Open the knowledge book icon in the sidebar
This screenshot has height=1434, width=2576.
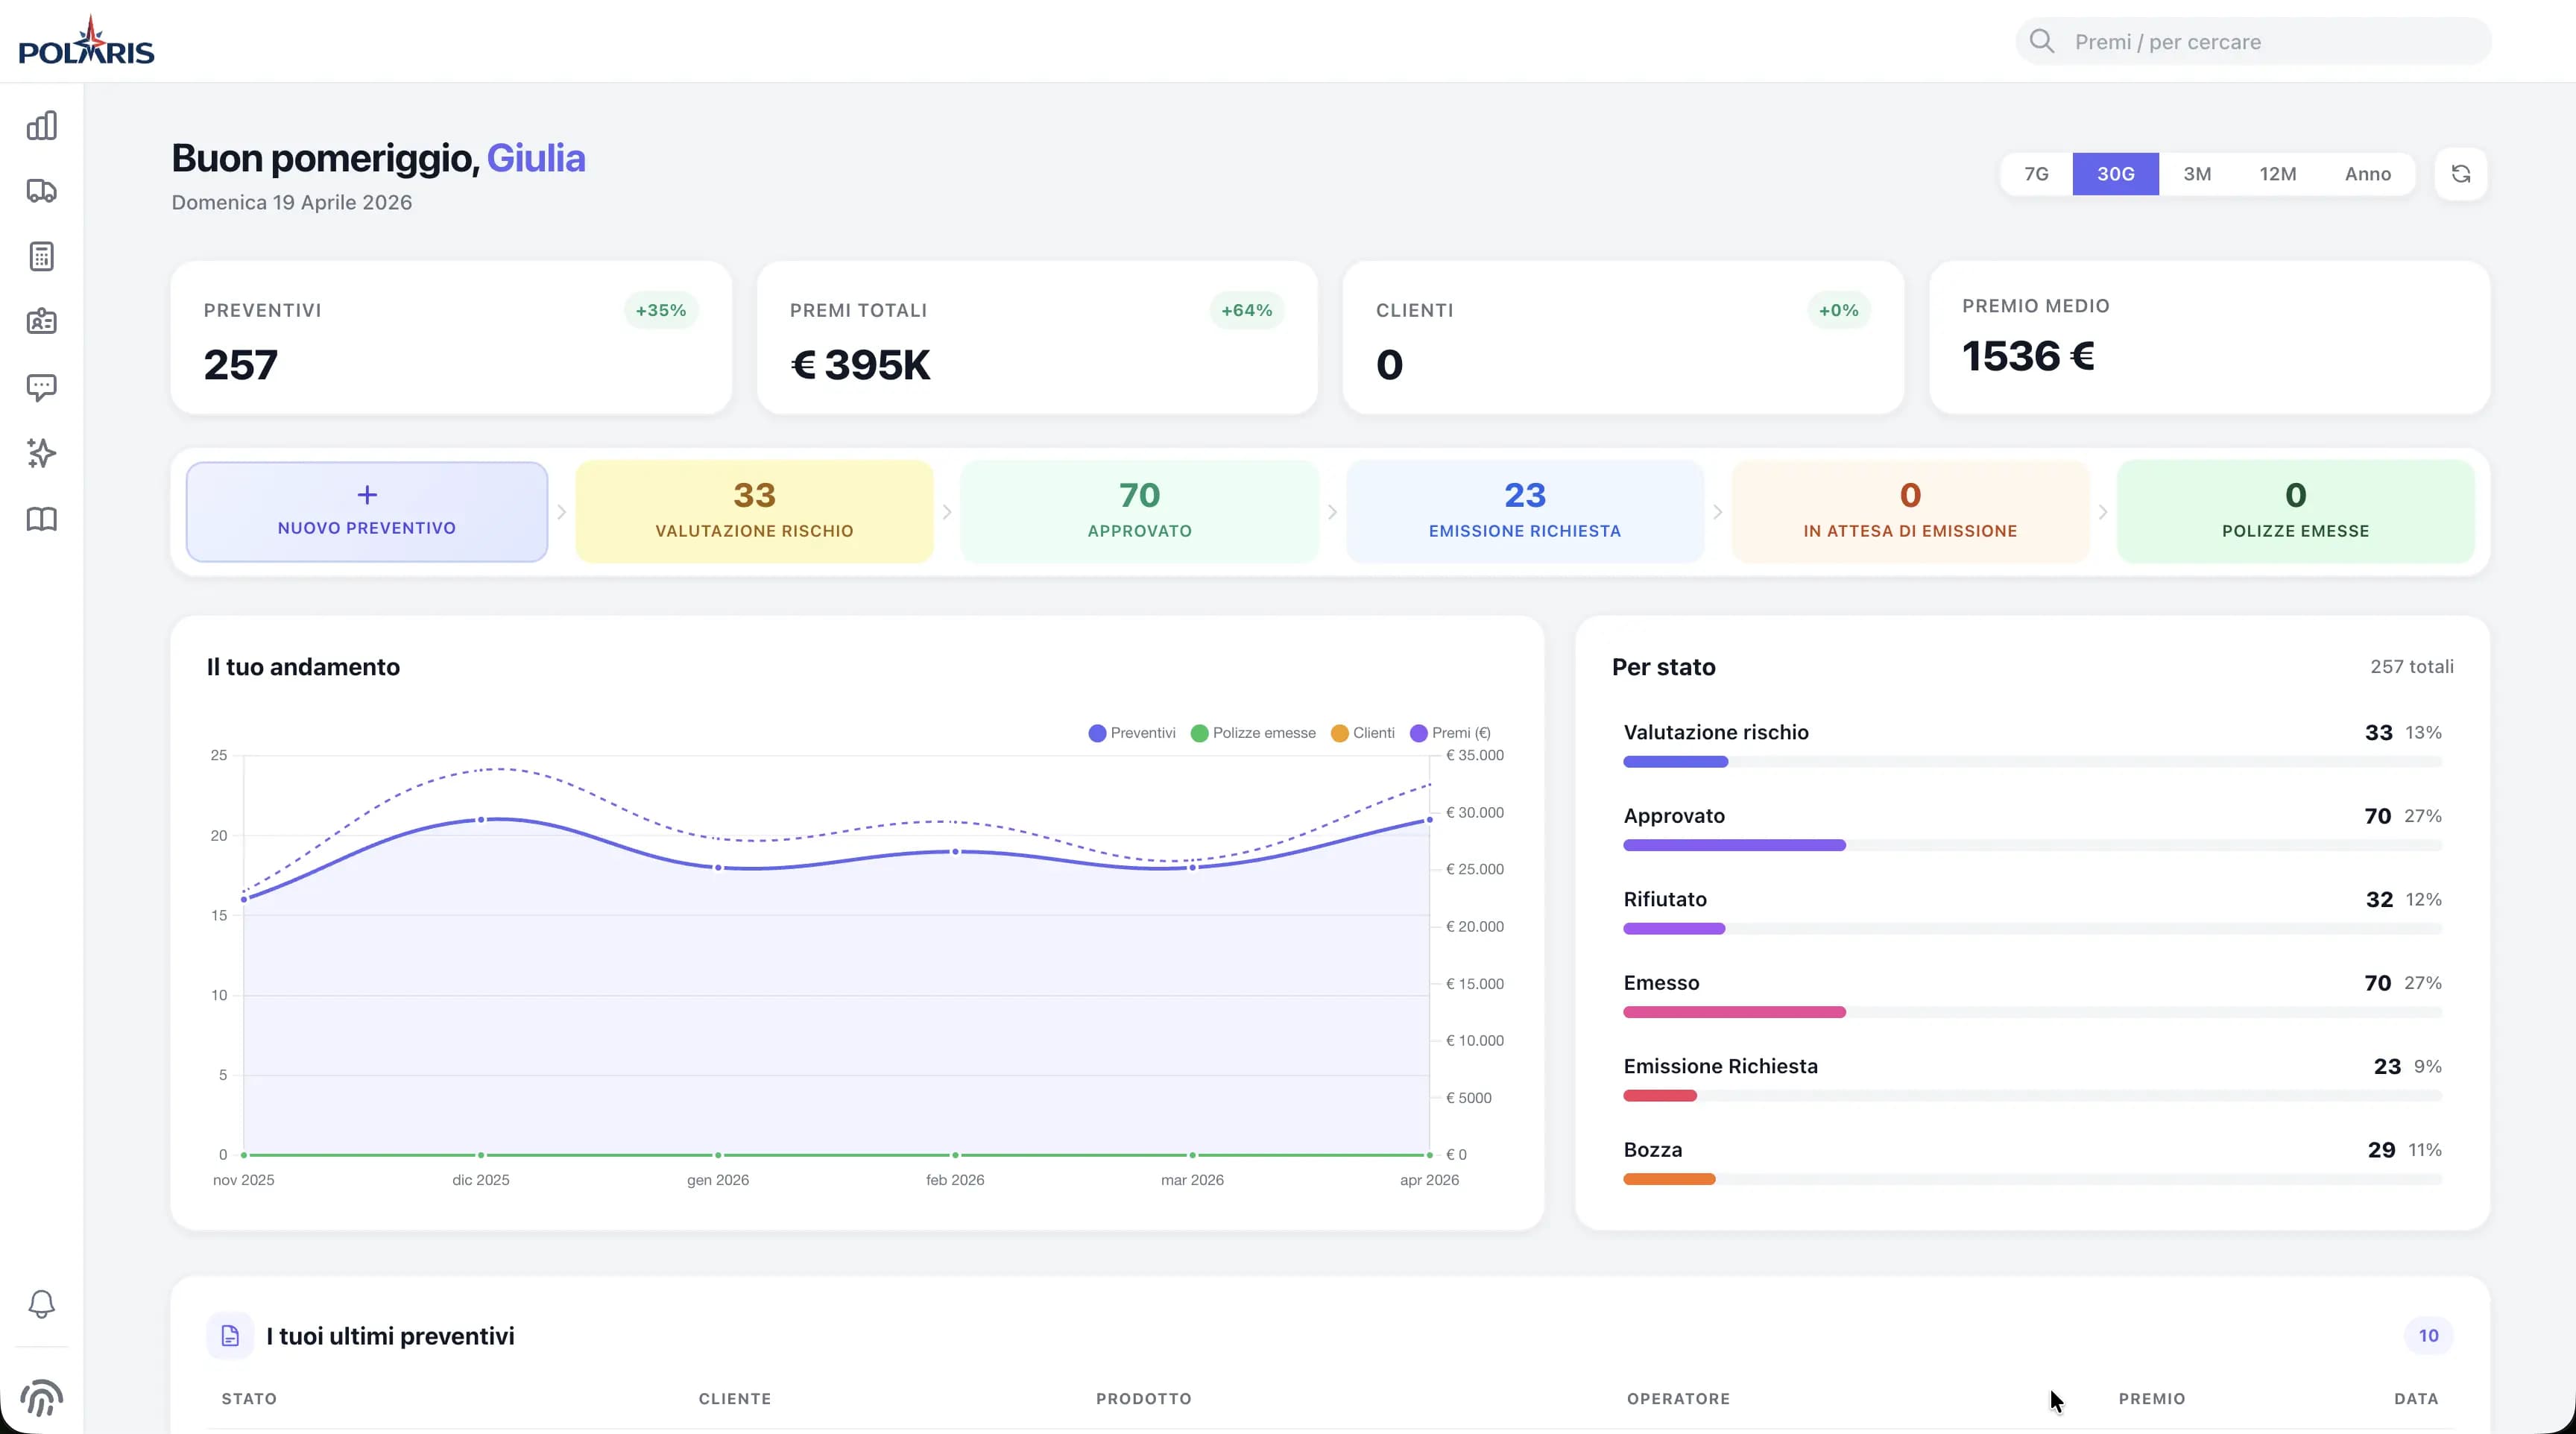(x=41, y=519)
